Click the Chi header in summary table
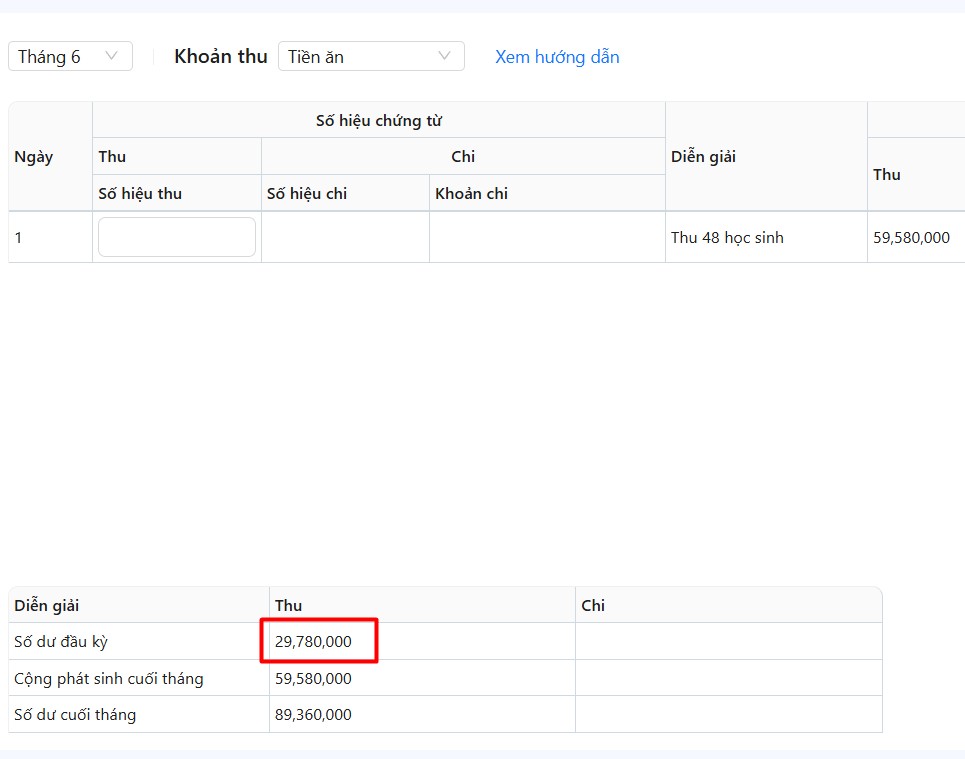Screen dimensions: 965x759 pyautogui.click(x=593, y=605)
